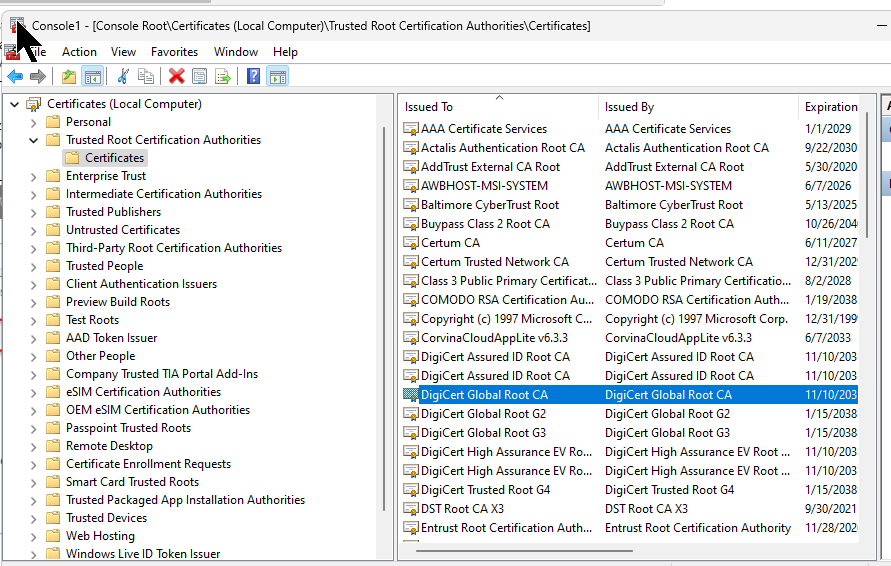
Task: Select Buypass Class 2 Root CA certificate
Action: coord(485,224)
